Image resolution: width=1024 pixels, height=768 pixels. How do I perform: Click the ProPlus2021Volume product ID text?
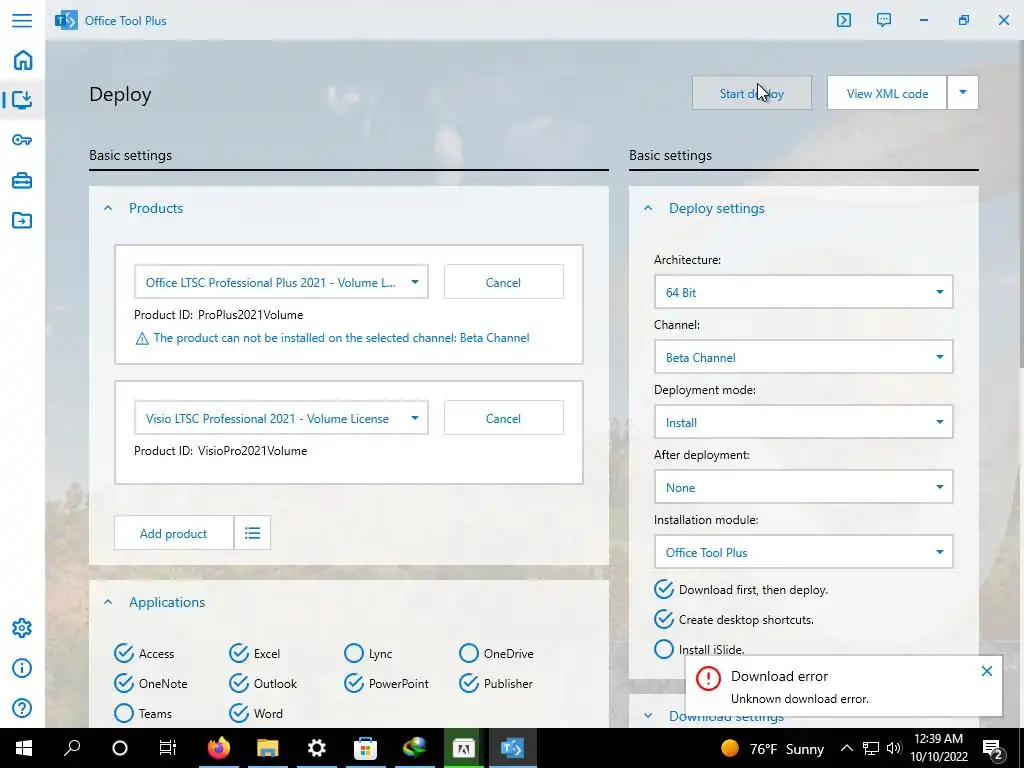click(251, 315)
